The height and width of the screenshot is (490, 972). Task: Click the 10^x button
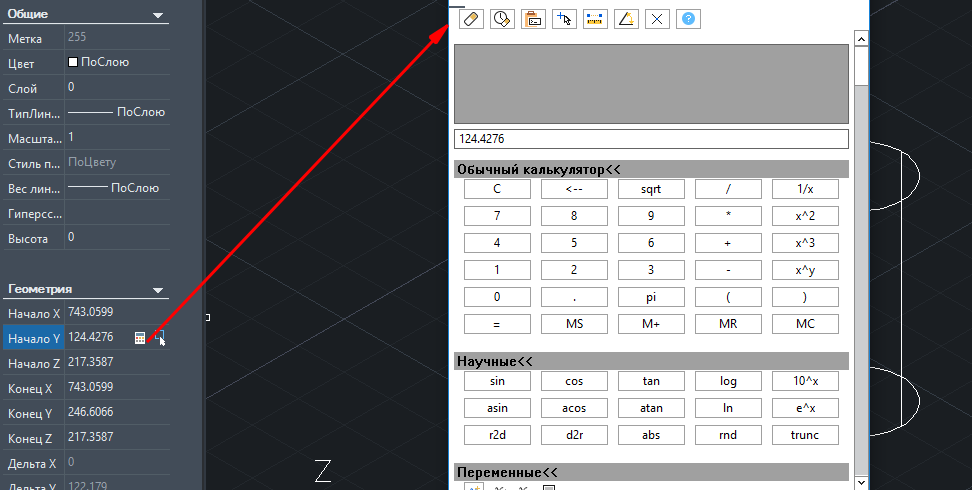[x=805, y=381]
